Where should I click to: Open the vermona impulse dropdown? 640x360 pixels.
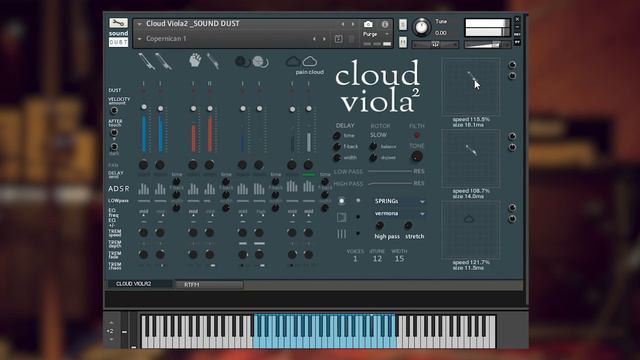pos(400,213)
